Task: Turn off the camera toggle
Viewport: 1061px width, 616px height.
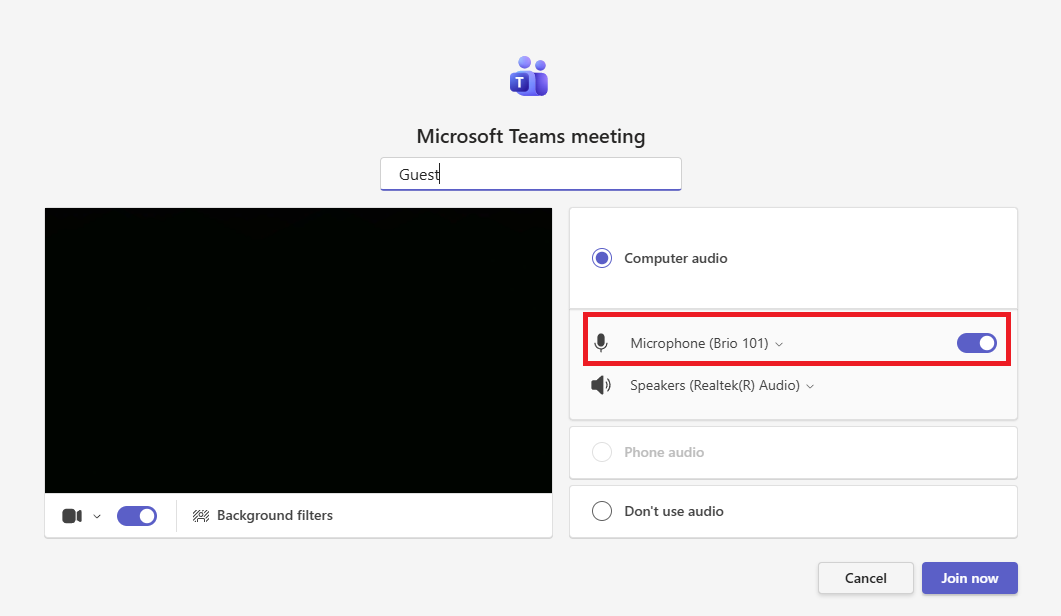Action: [x=137, y=516]
